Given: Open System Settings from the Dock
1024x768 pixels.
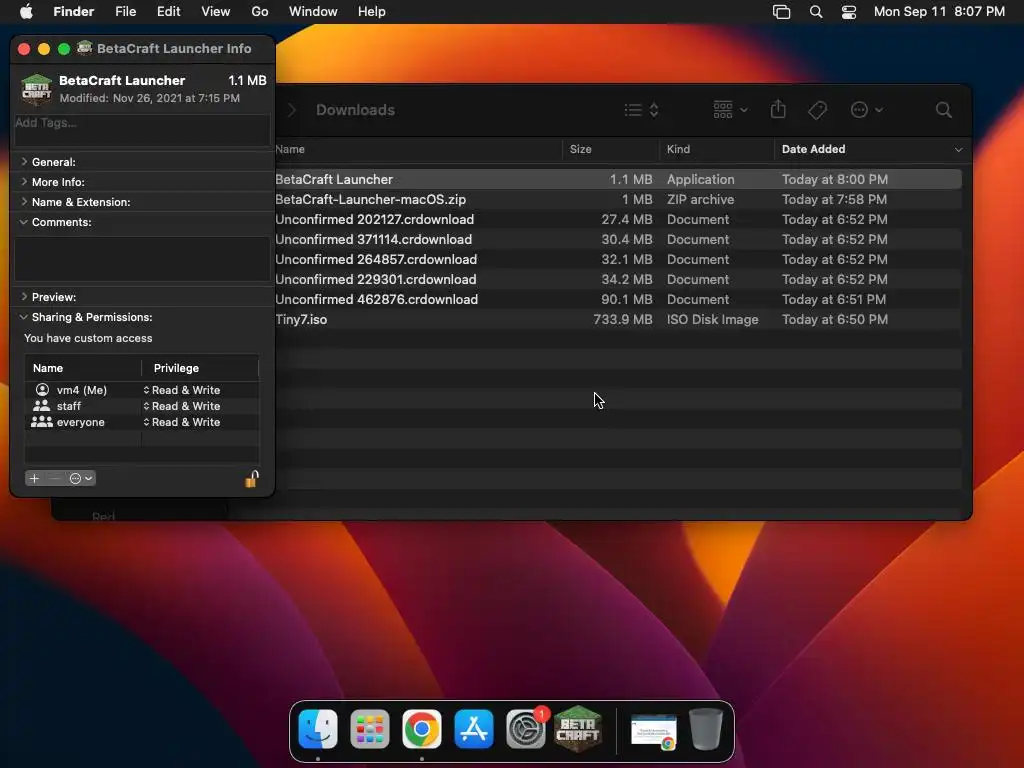Looking at the screenshot, I should [x=526, y=729].
